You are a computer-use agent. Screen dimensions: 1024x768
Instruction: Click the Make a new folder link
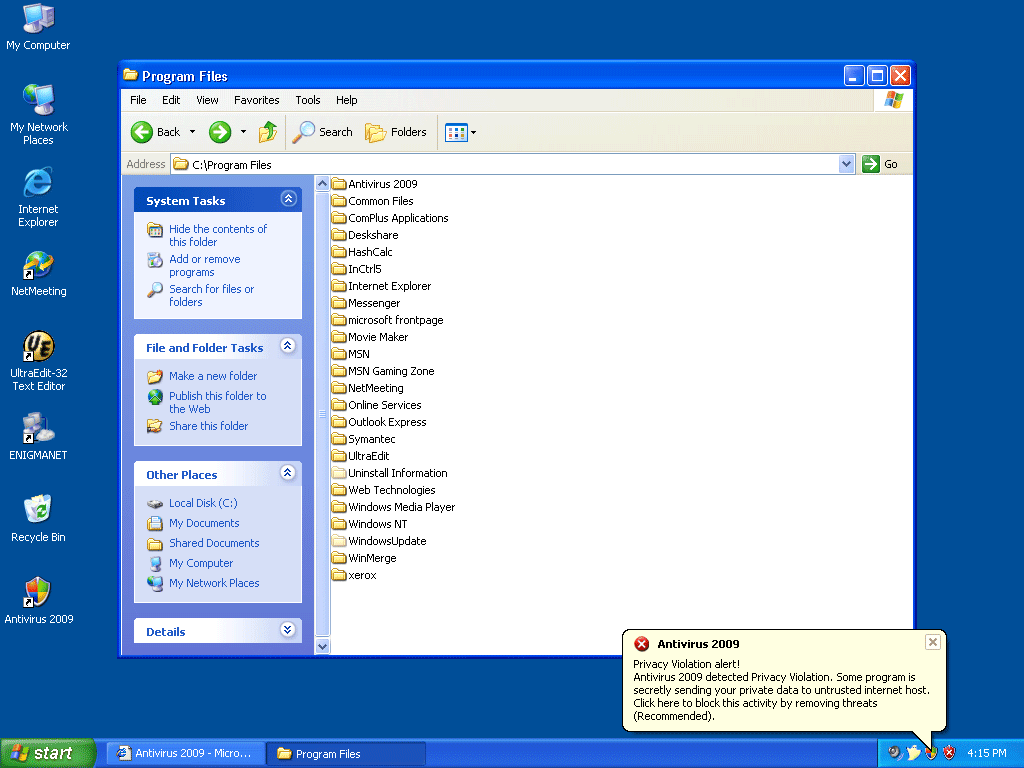[212, 376]
